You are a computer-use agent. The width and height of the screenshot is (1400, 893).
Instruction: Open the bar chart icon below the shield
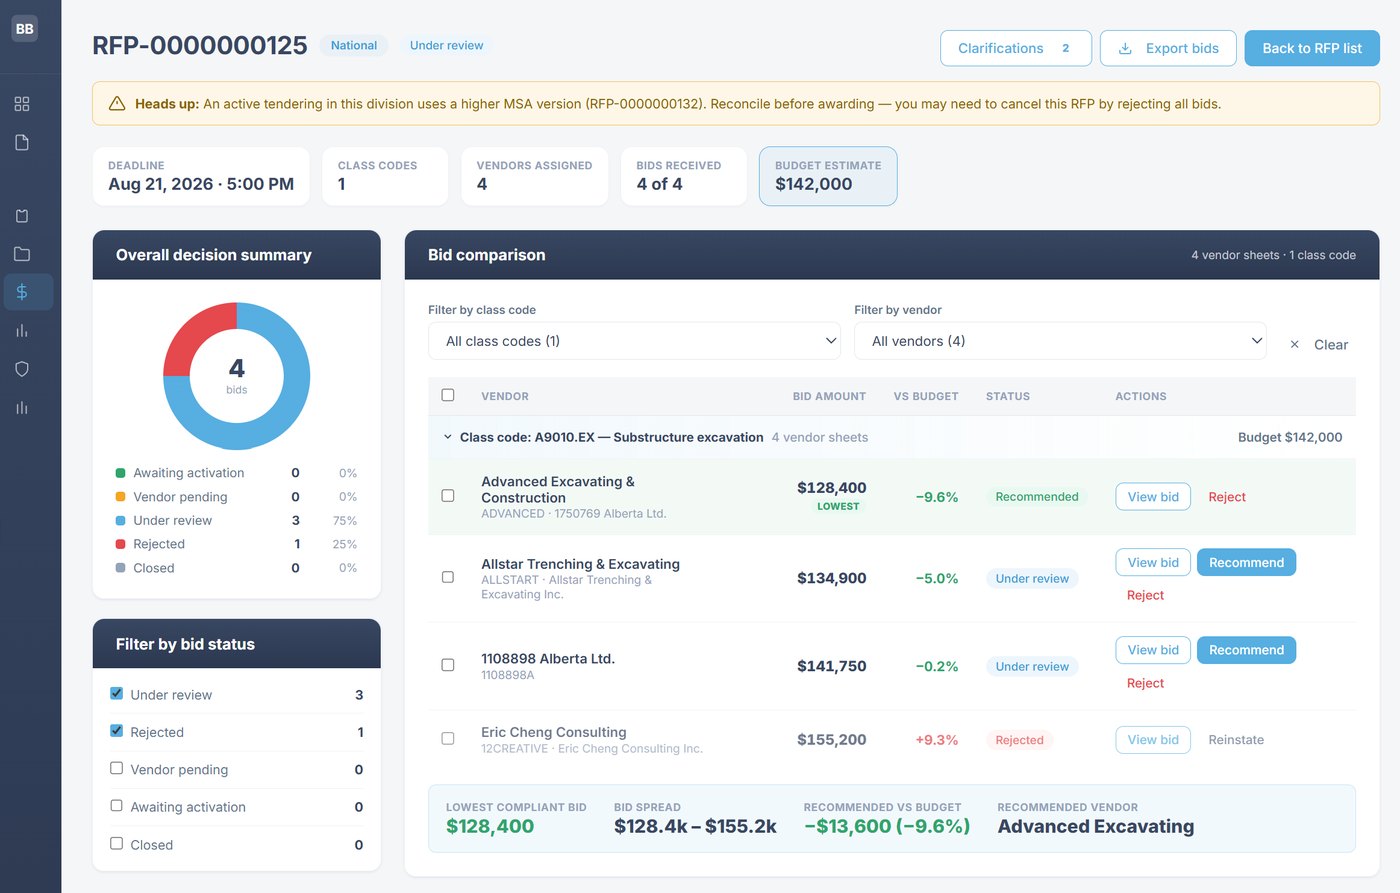pyautogui.click(x=22, y=407)
